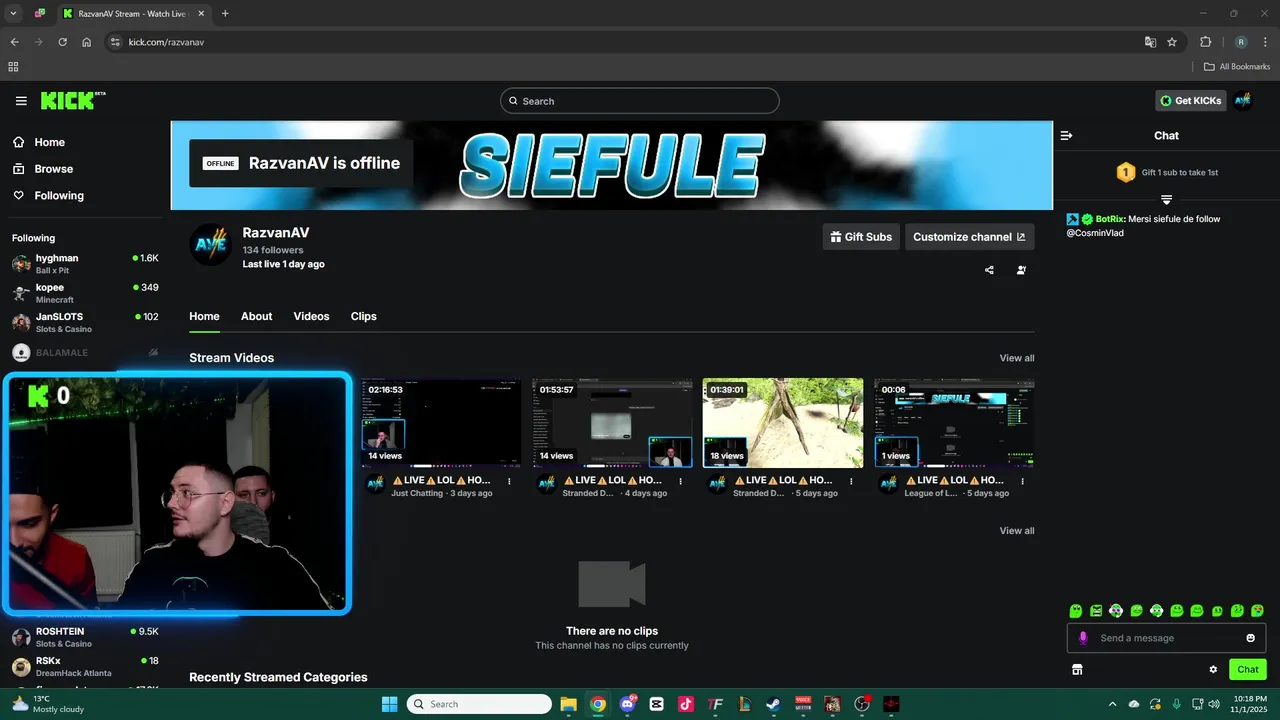Screen dimensions: 1280x720
Task: Show hidden system tray icons
Action: point(1112,704)
